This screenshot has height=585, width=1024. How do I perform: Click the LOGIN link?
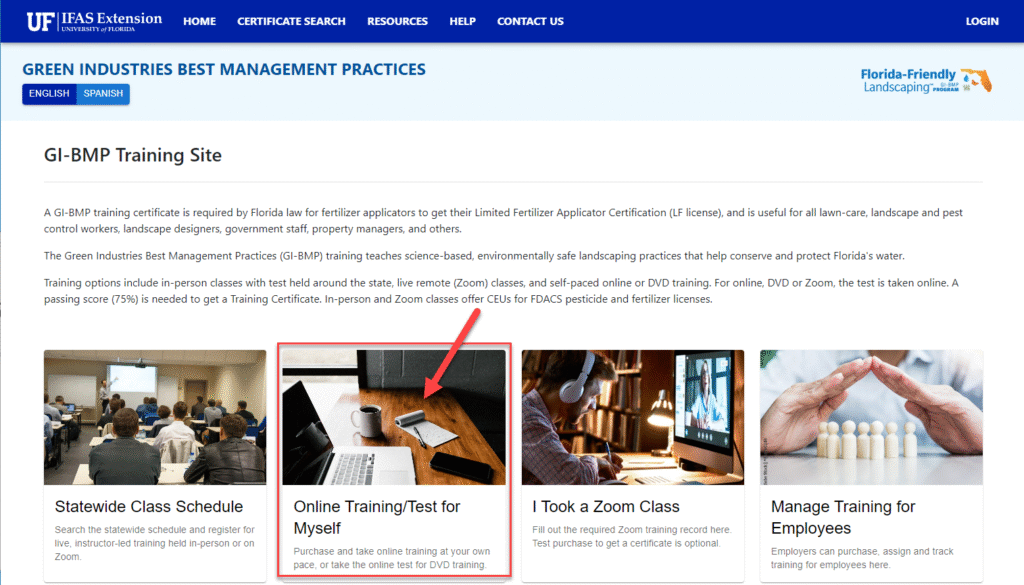(981, 21)
